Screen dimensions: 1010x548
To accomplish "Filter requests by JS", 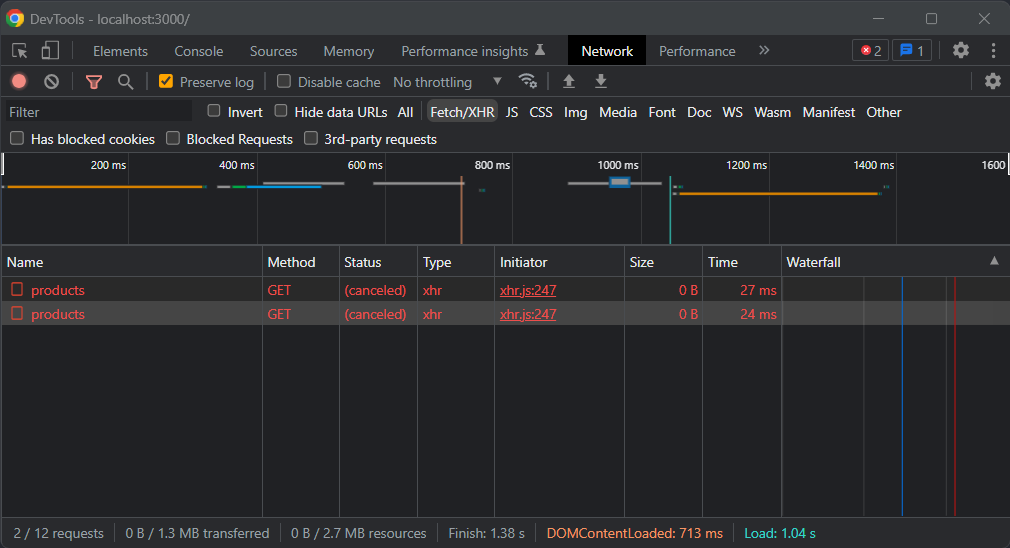I will [x=512, y=112].
